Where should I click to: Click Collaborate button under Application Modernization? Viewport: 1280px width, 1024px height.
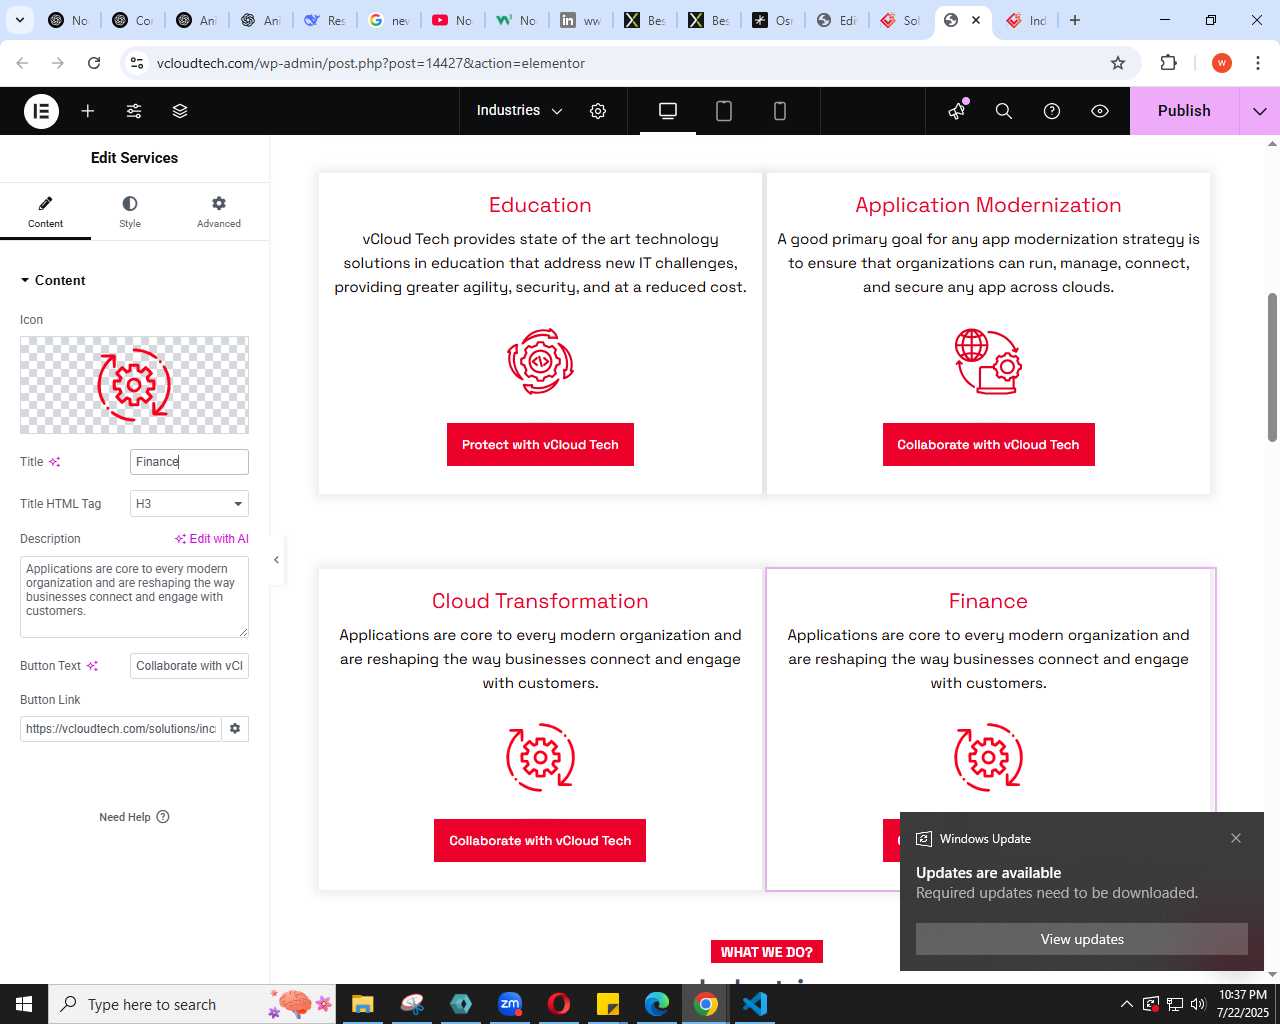[988, 445]
